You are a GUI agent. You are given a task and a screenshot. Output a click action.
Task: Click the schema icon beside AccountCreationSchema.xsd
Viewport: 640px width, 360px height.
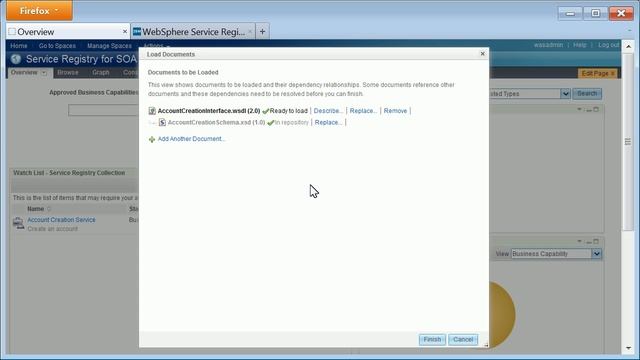(162, 122)
